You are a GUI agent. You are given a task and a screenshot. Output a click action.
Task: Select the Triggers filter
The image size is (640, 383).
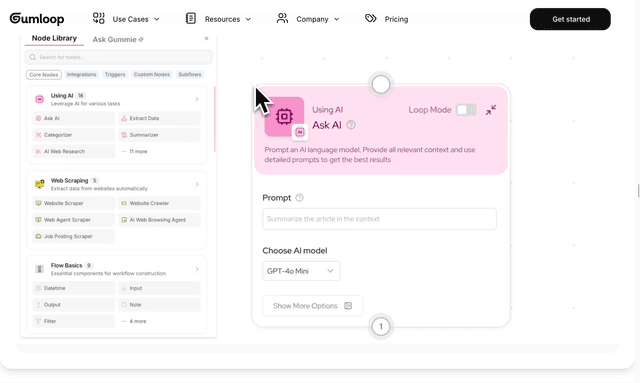(x=115, y=75)
